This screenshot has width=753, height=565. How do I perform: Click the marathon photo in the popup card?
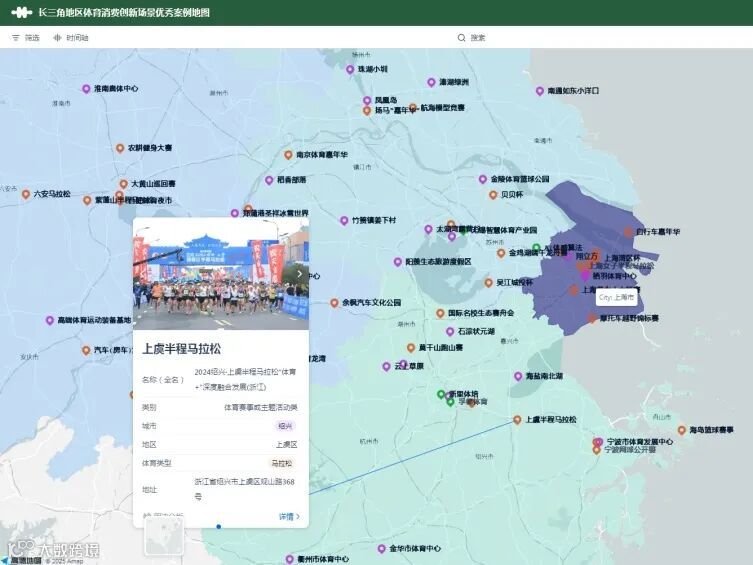coord(221,274)
